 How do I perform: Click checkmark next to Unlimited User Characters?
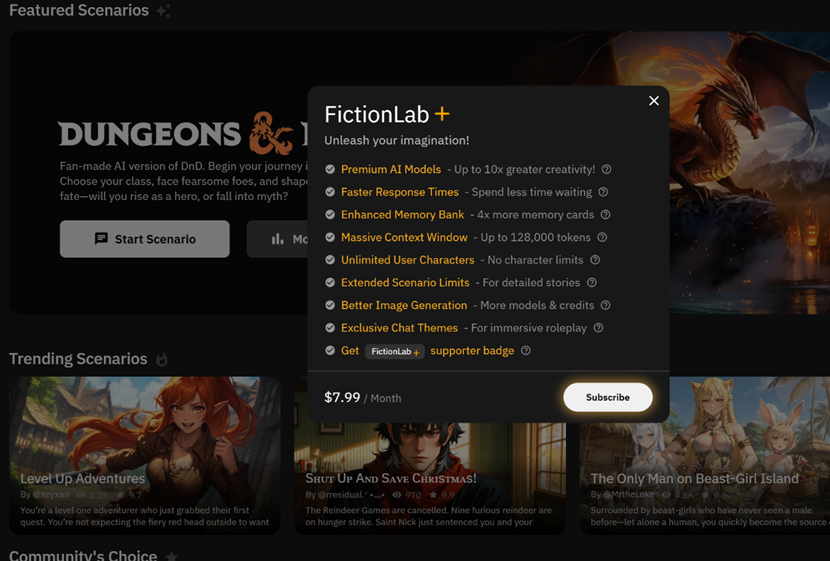point(330,260)
